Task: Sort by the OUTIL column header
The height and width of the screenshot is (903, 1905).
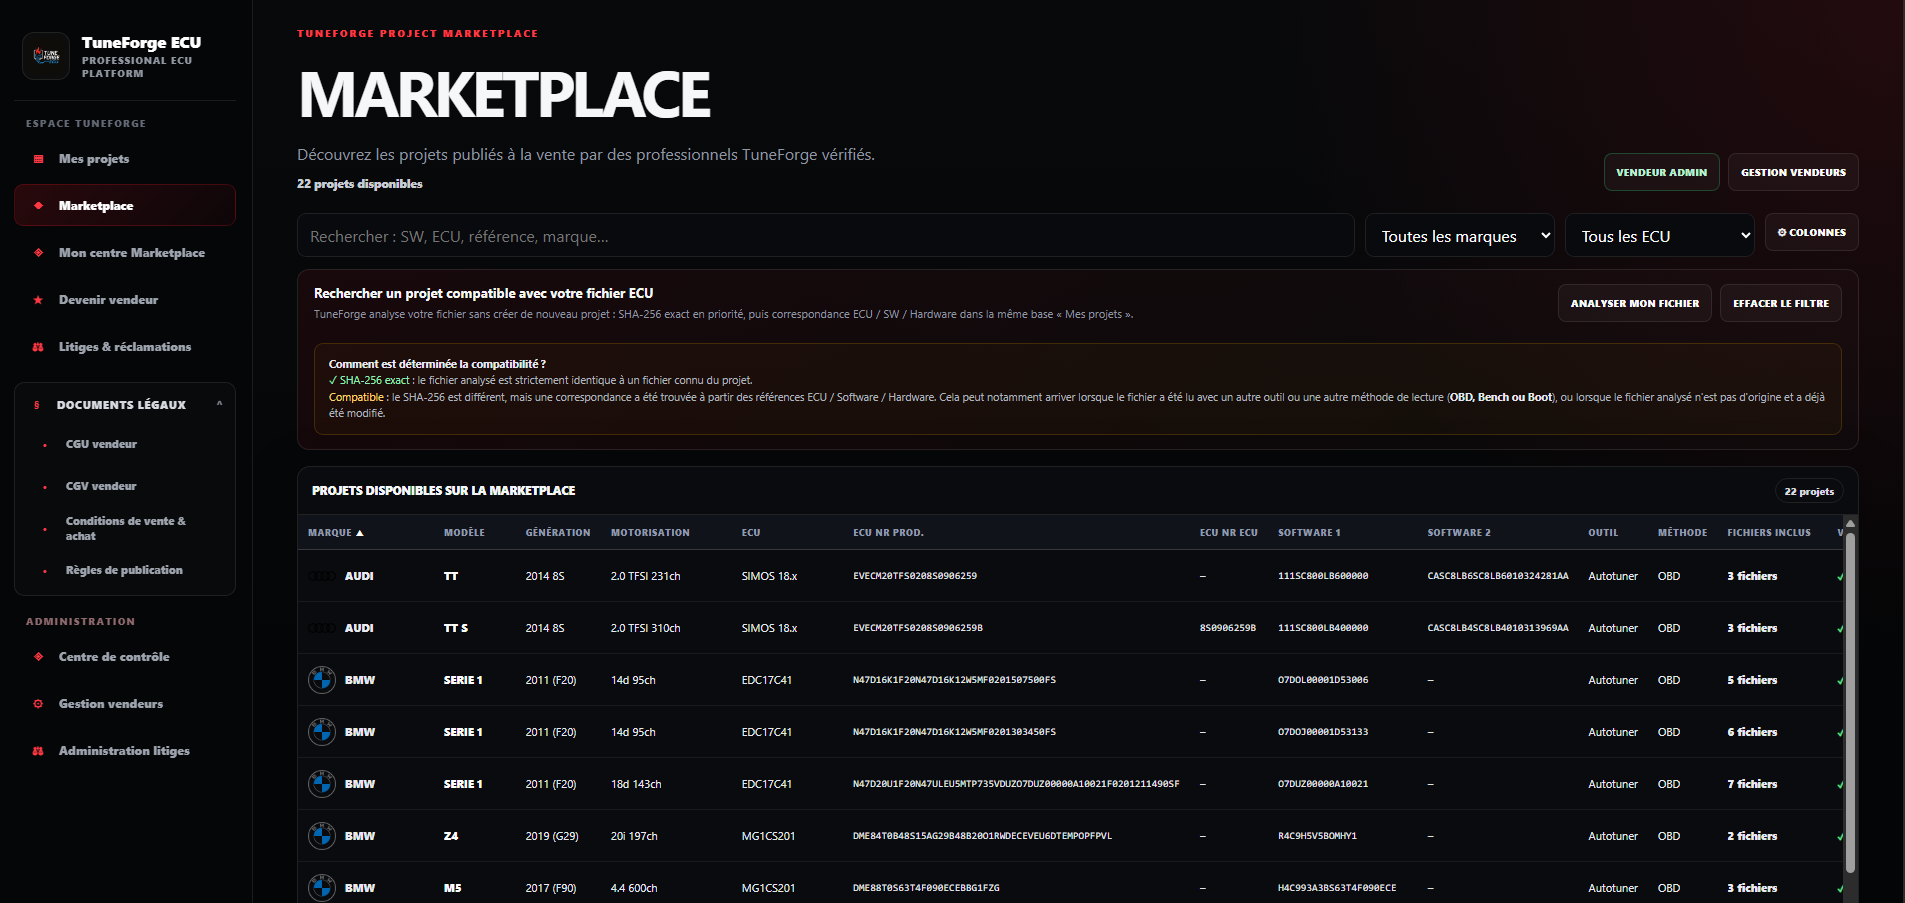Action: [x=1603, y=533]
